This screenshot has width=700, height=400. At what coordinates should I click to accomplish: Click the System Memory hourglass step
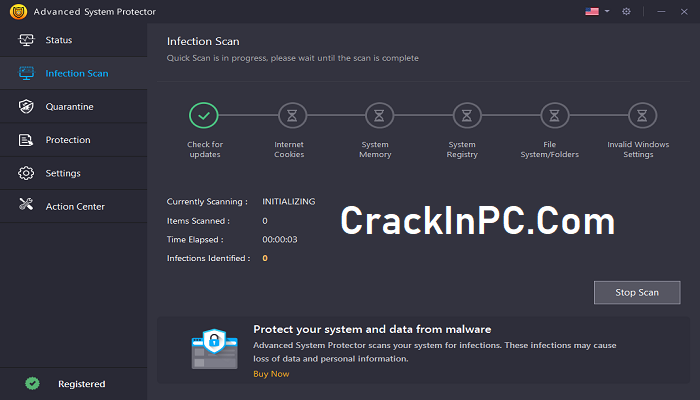tap(379, 116)
